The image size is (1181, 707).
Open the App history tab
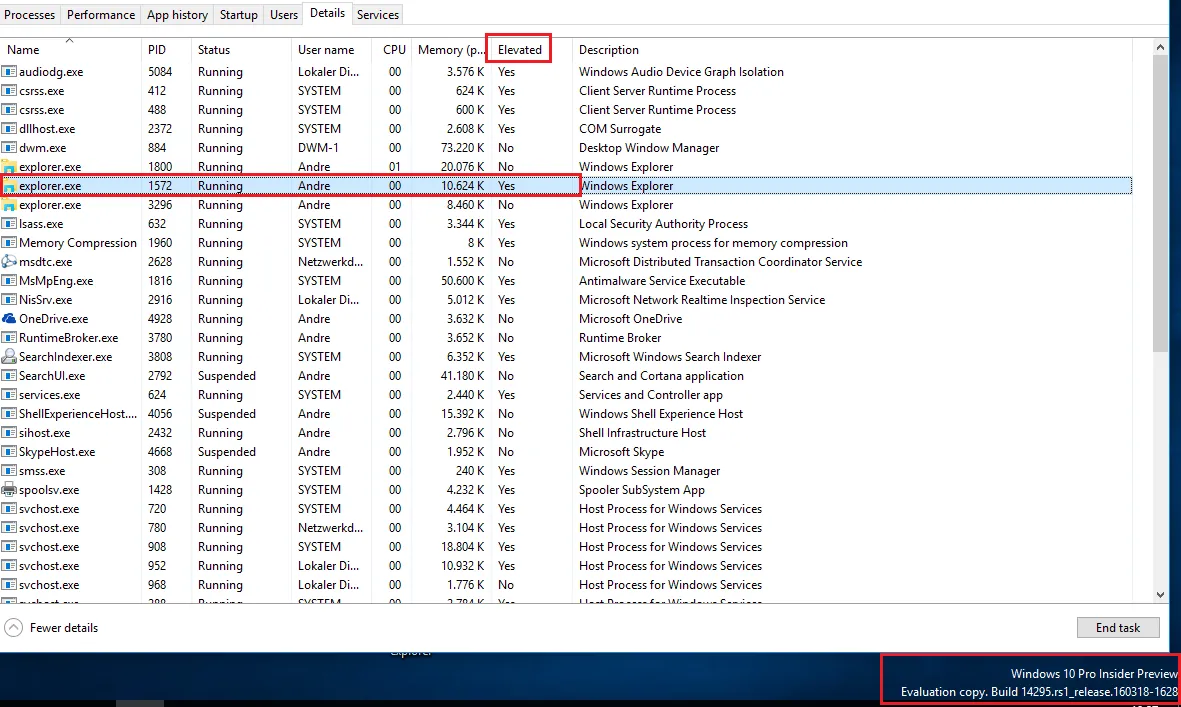177,14
